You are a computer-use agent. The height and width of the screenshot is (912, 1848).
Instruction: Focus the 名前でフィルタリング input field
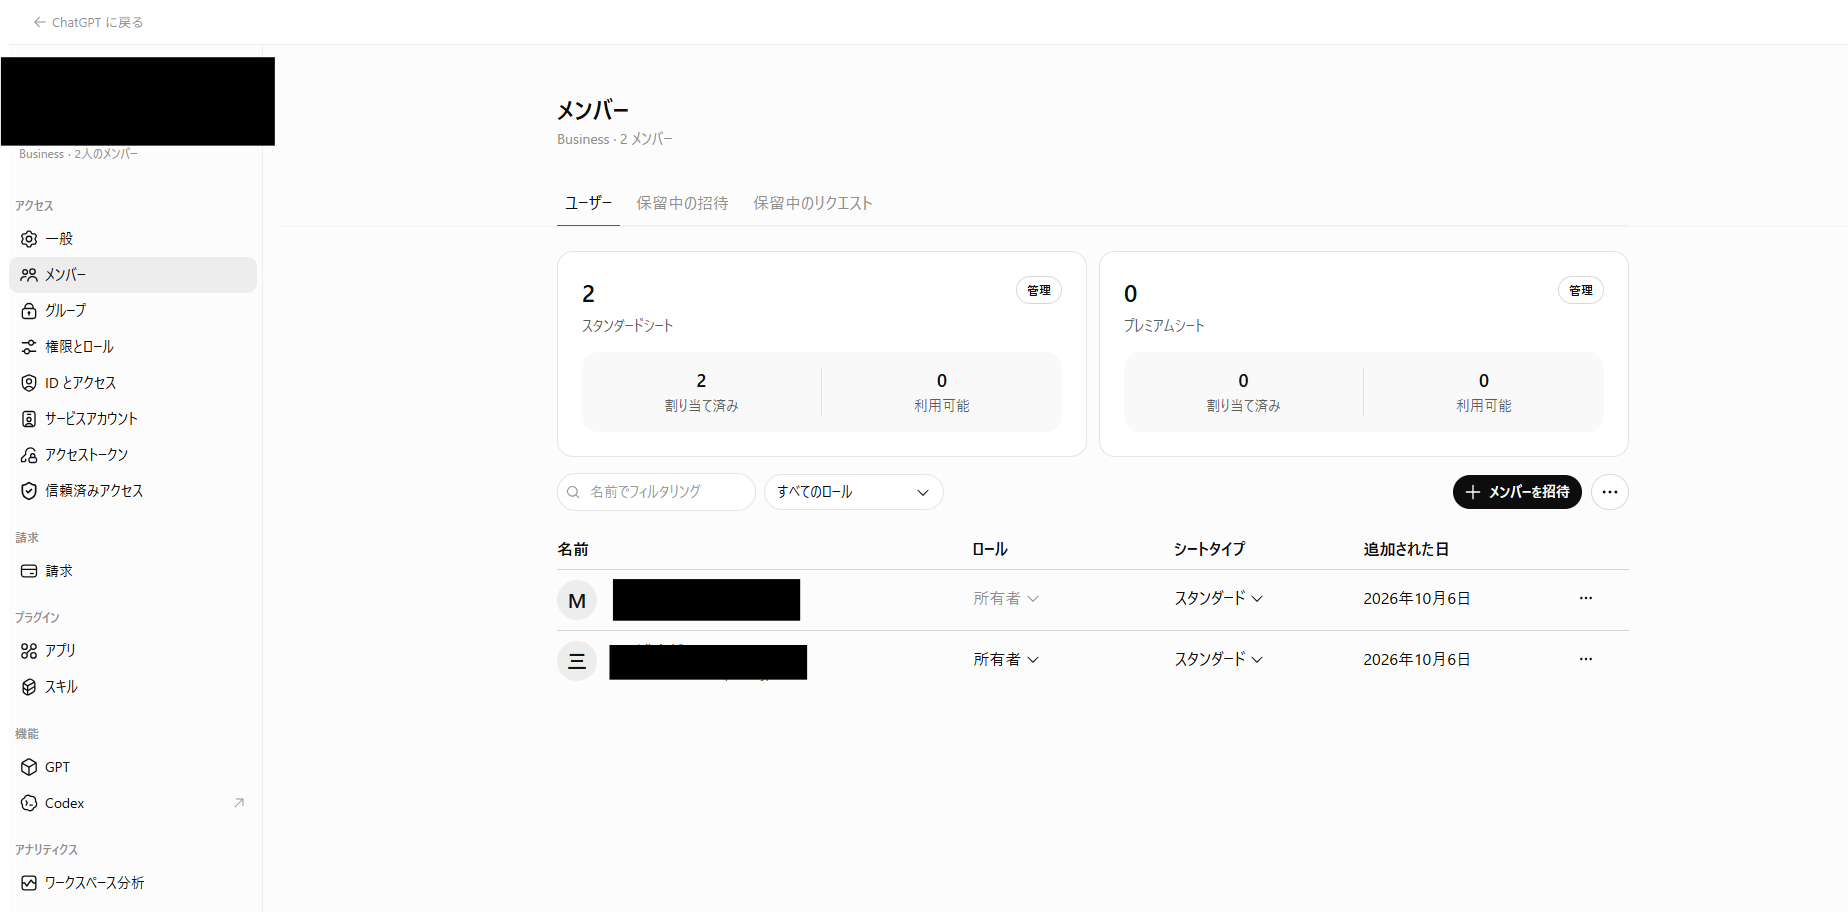point(656,492)
